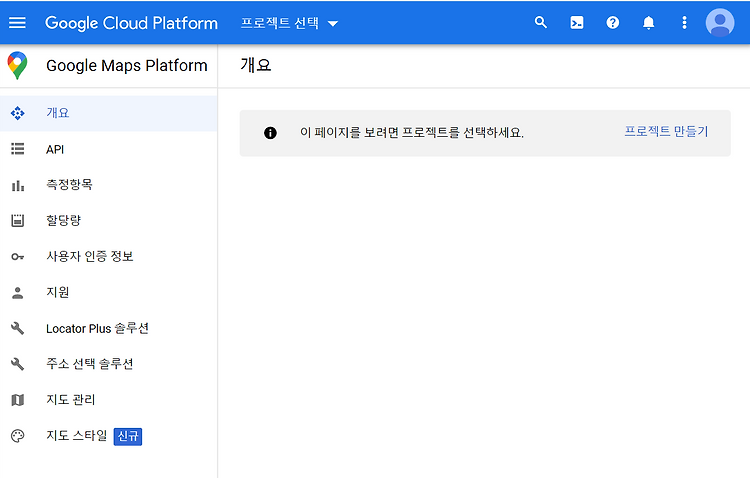Open the help question mark icon
The height and width of the screenshot is (478, 750).
612,22
